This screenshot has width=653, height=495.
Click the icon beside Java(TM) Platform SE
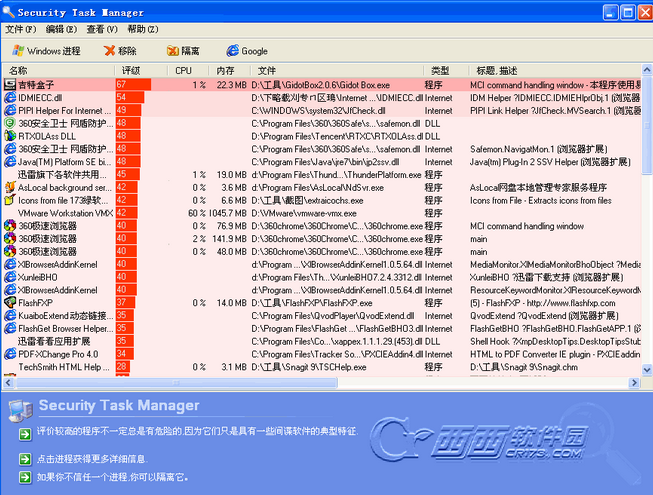click(10, 162)
